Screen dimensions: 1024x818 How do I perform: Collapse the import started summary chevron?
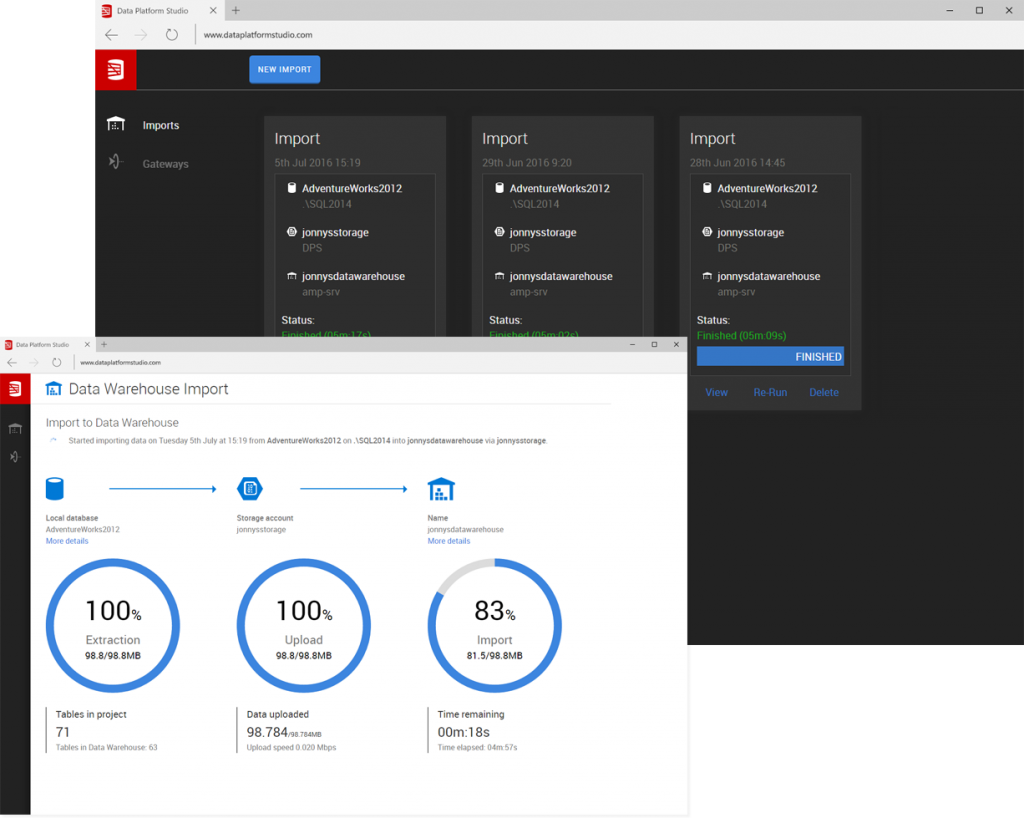(x=53, y=439)
